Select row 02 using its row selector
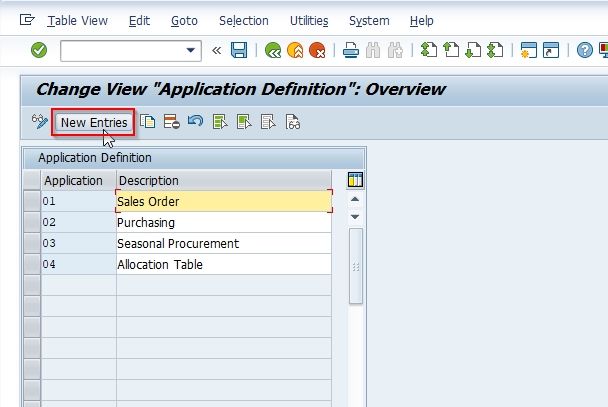The width and height of the screenshot is (608, 407). pyautogui.click(x=32, y=222)
